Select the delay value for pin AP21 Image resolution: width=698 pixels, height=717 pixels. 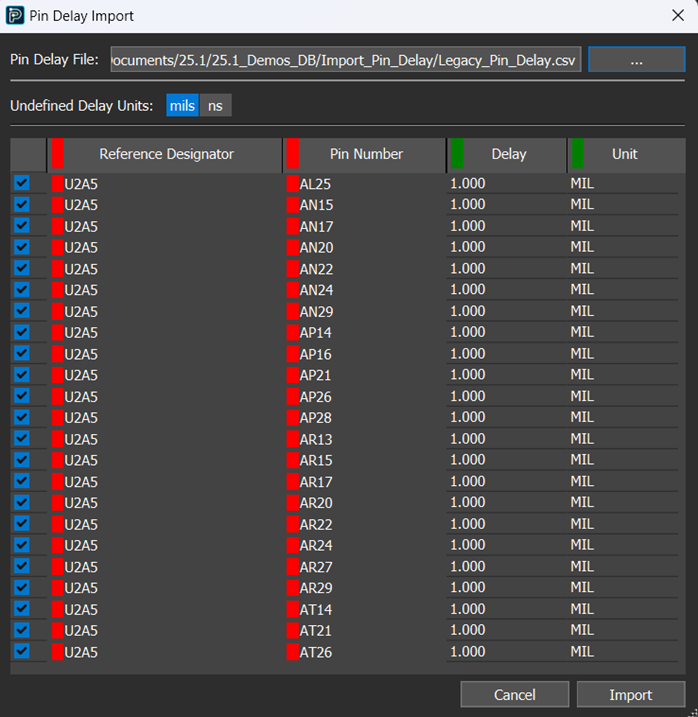coord(468,375)
